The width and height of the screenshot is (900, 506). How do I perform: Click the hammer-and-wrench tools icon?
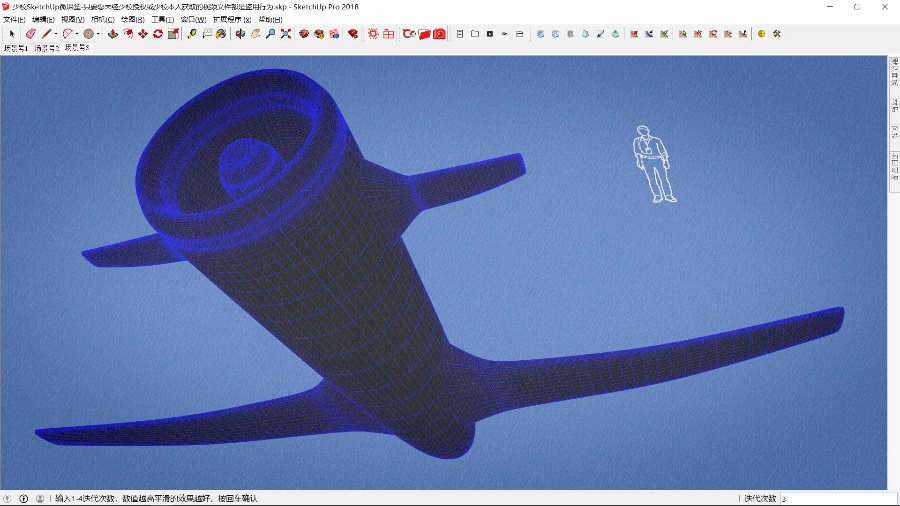pyautogui.click(x=777, y=34)
